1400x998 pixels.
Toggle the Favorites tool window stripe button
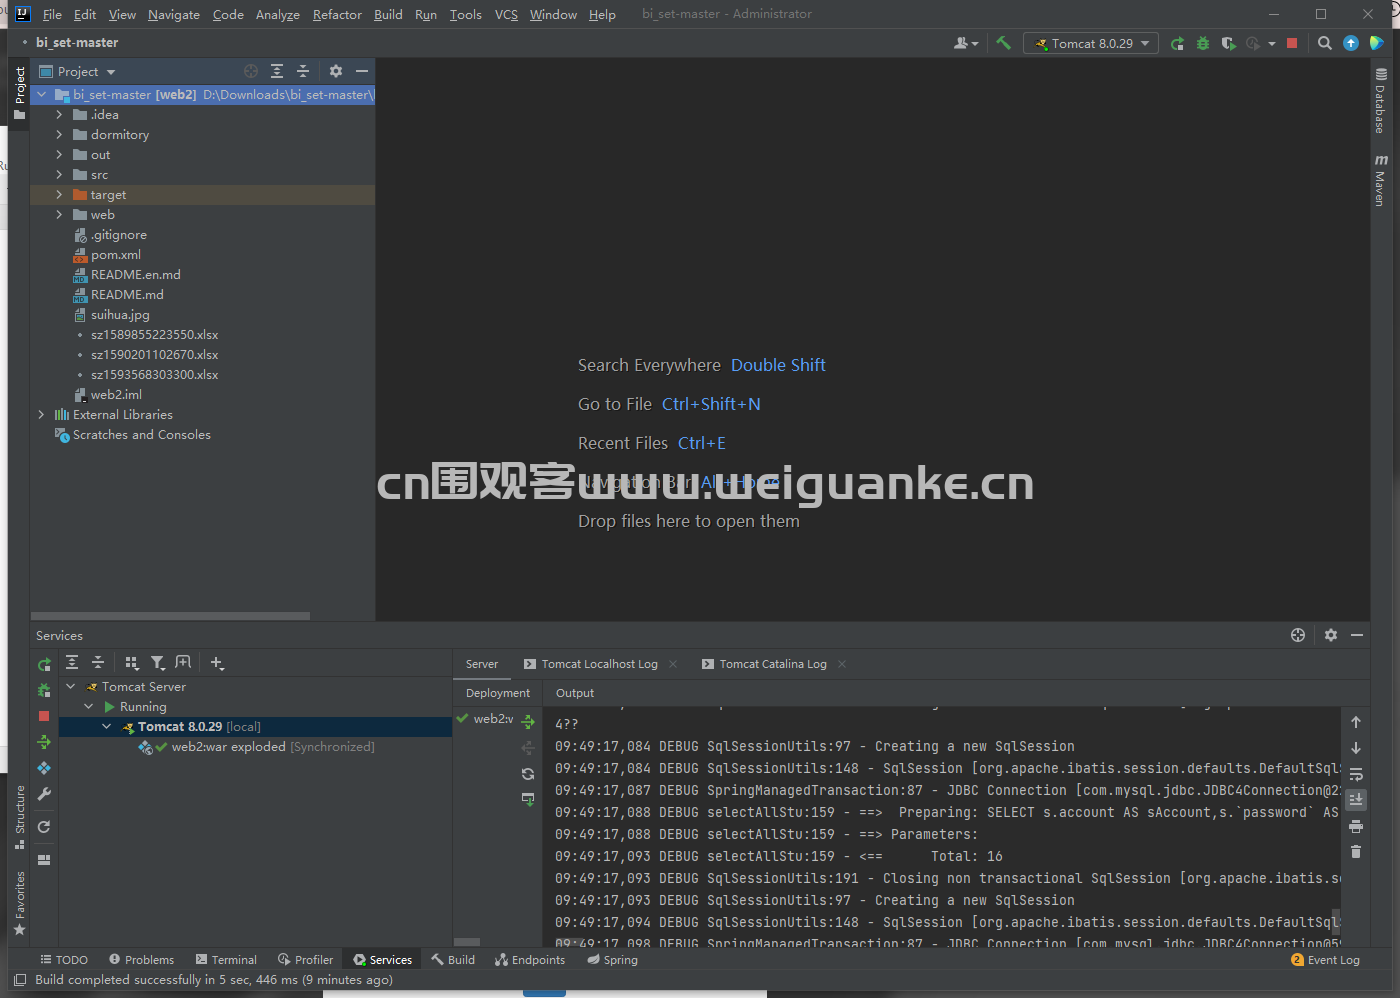(19, 903)
